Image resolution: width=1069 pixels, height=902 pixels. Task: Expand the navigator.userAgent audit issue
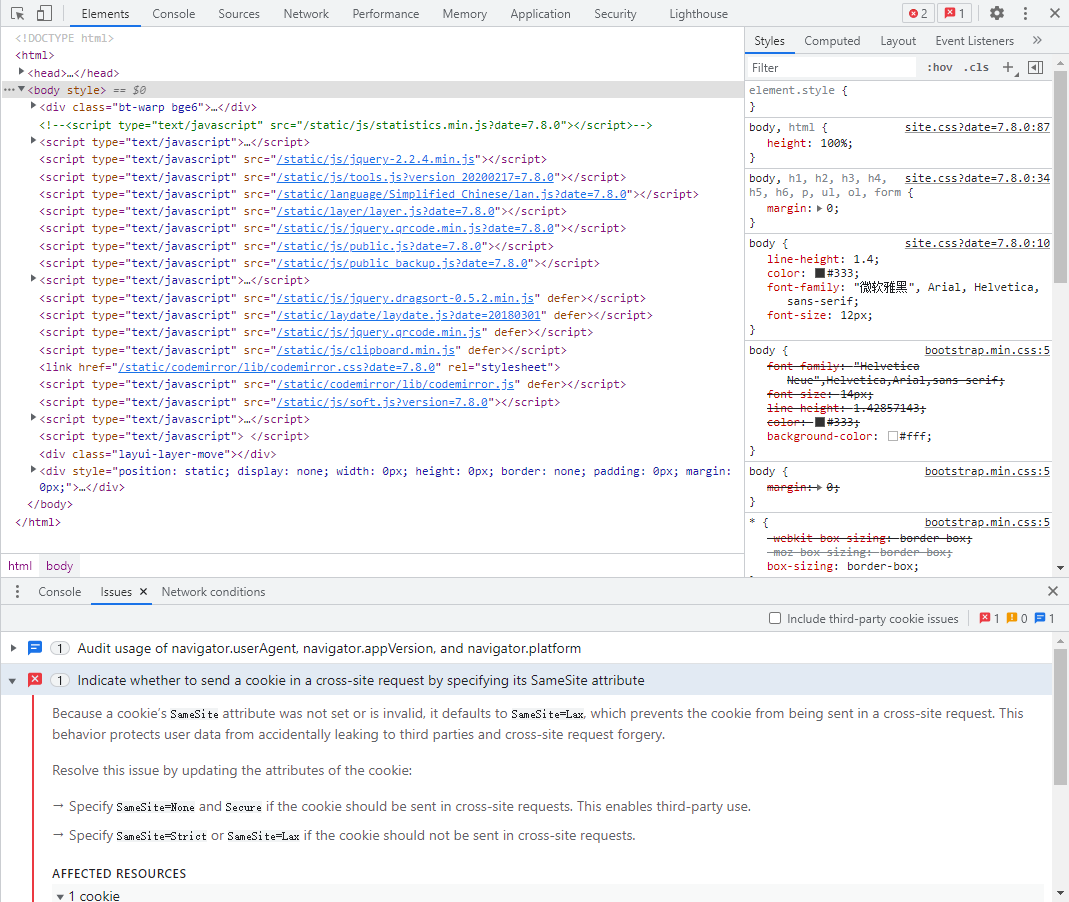point(13,648)
